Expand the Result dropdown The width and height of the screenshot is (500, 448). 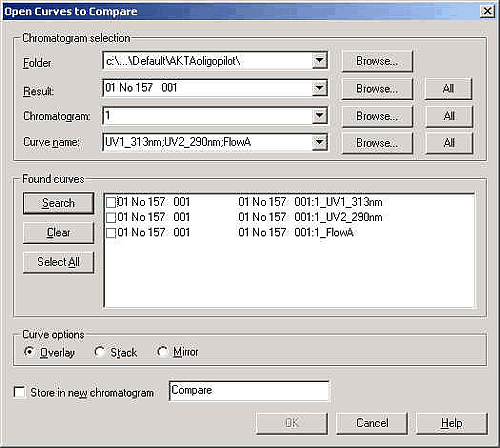(319, 88)
